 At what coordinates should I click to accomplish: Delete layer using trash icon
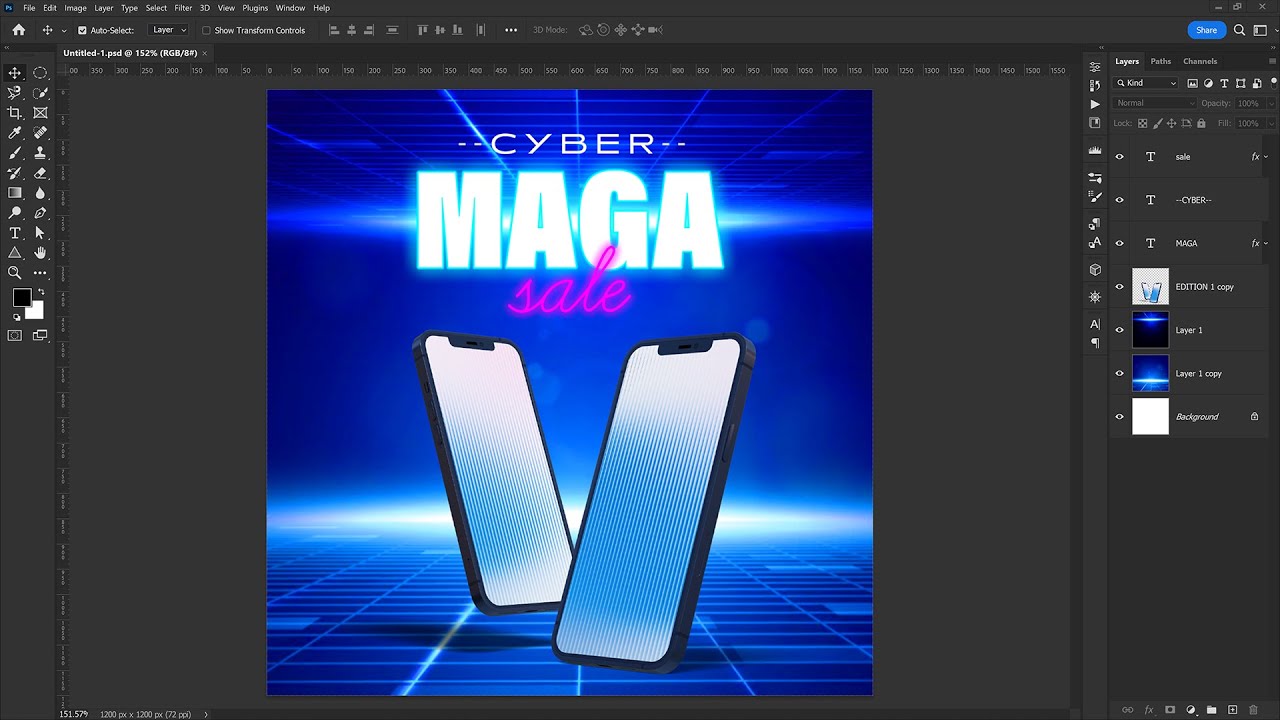pyautogui.click(x=1253, y=710)
